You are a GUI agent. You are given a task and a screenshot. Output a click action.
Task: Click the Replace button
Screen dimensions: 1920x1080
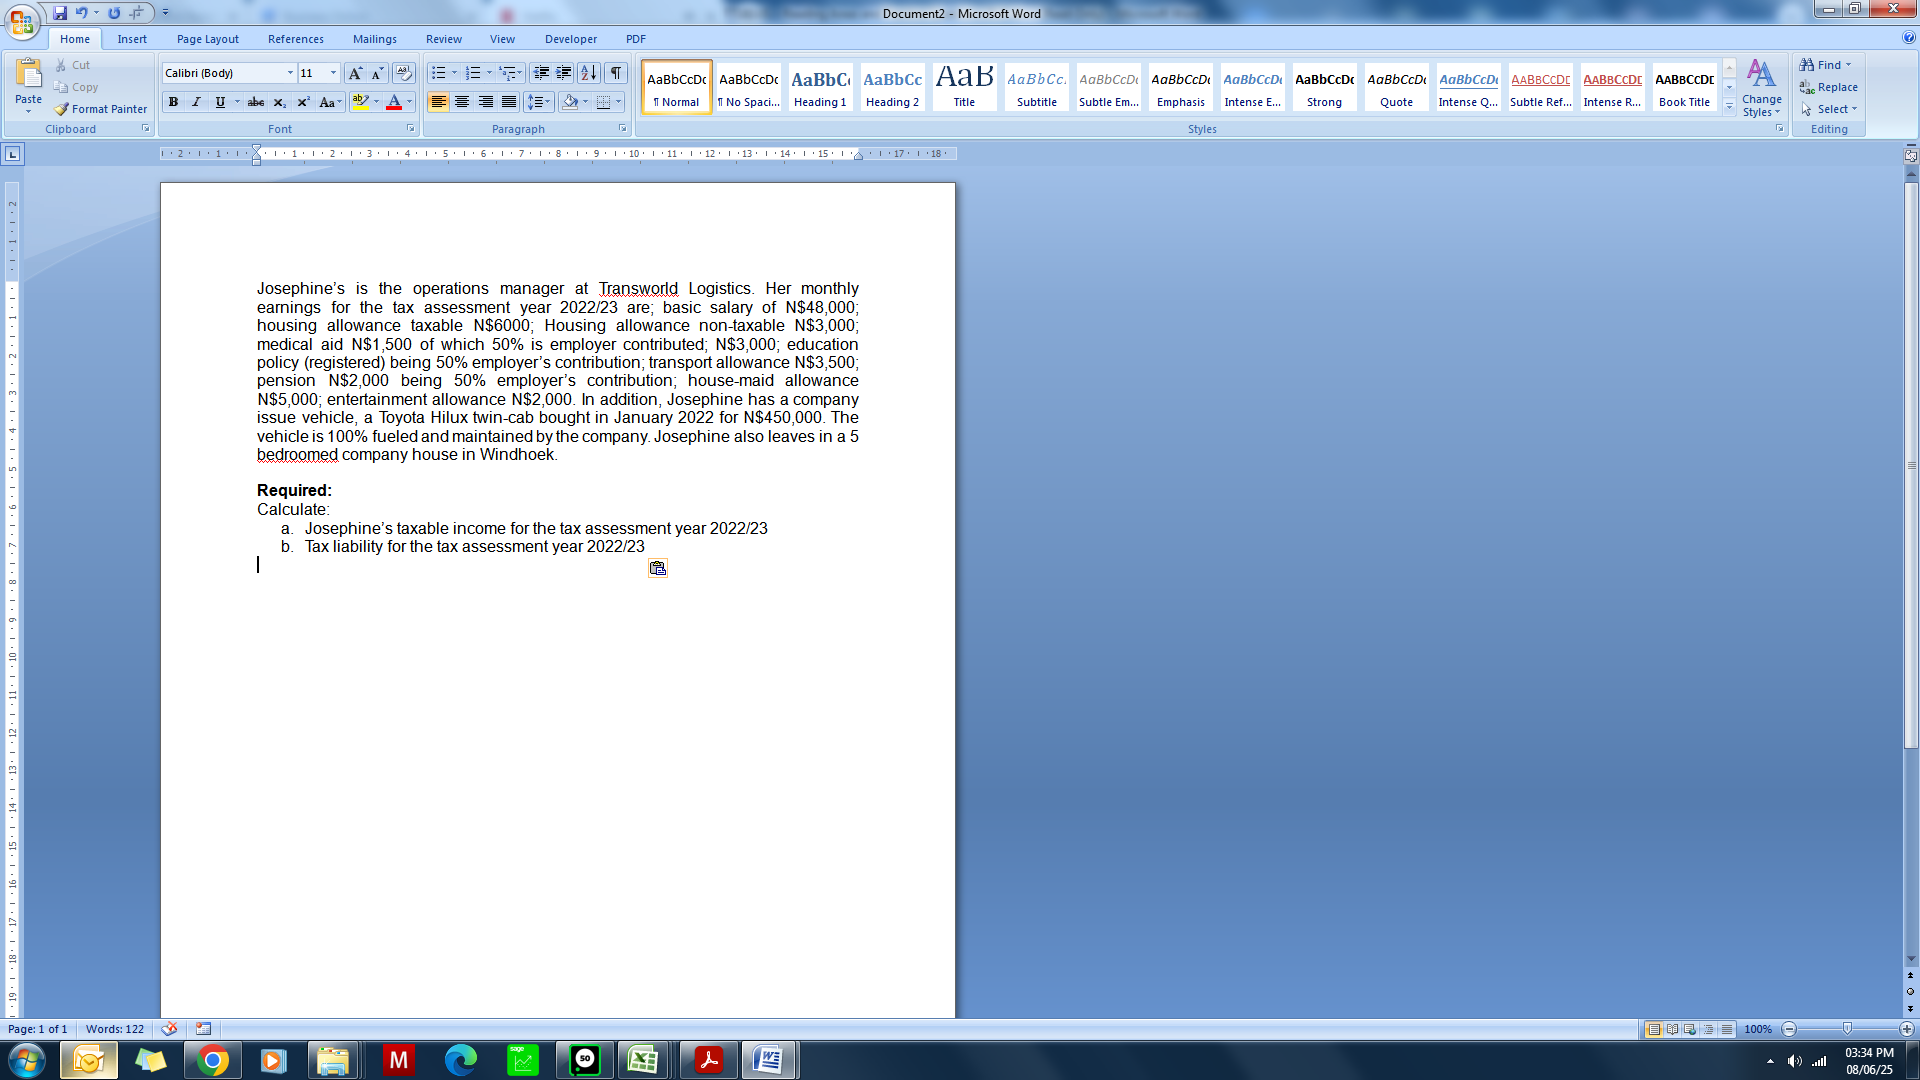(x=1829, y=87)
